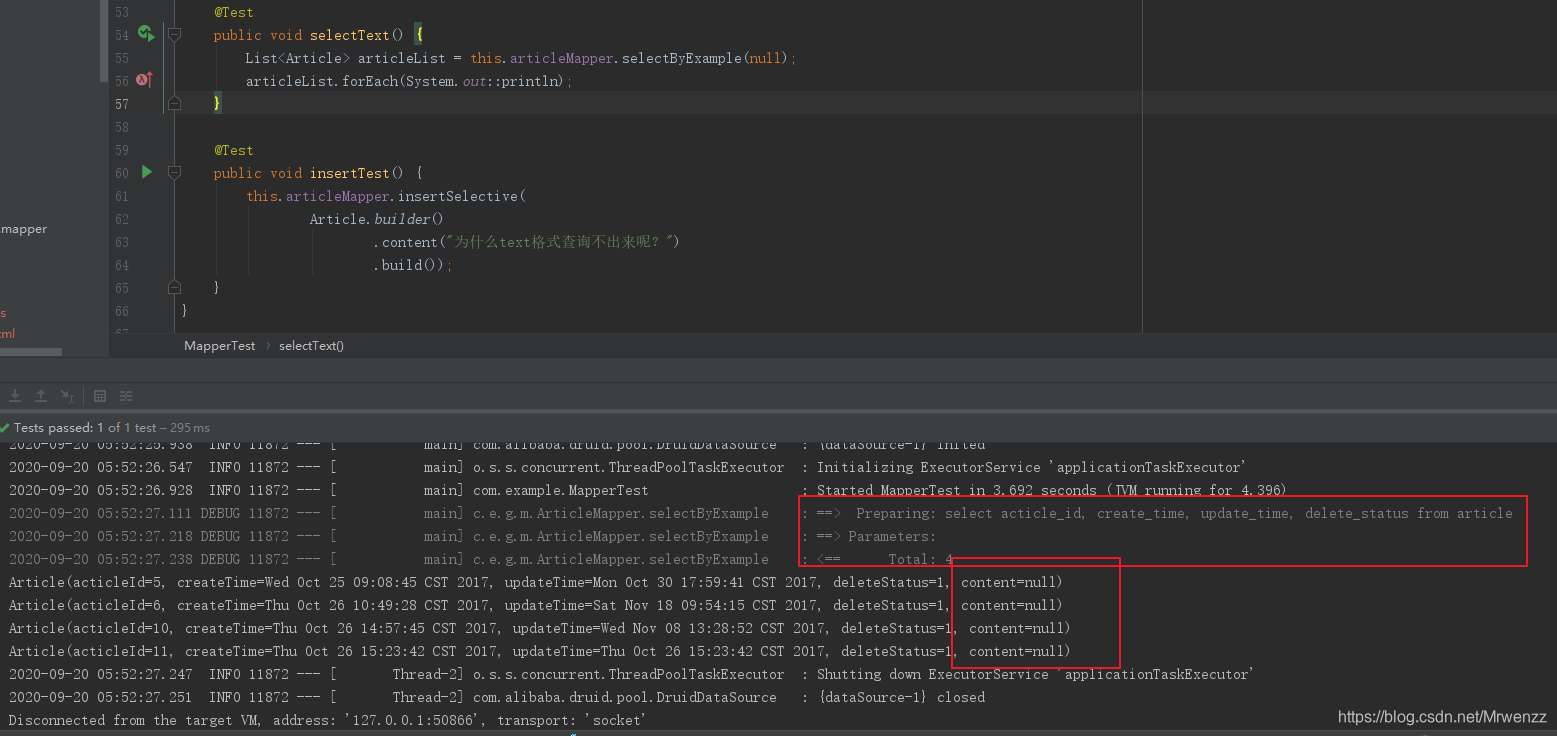Click the editor's vertical scrollbar thumb
Screen dimensions: 1557x736
[x=104, y=41]
